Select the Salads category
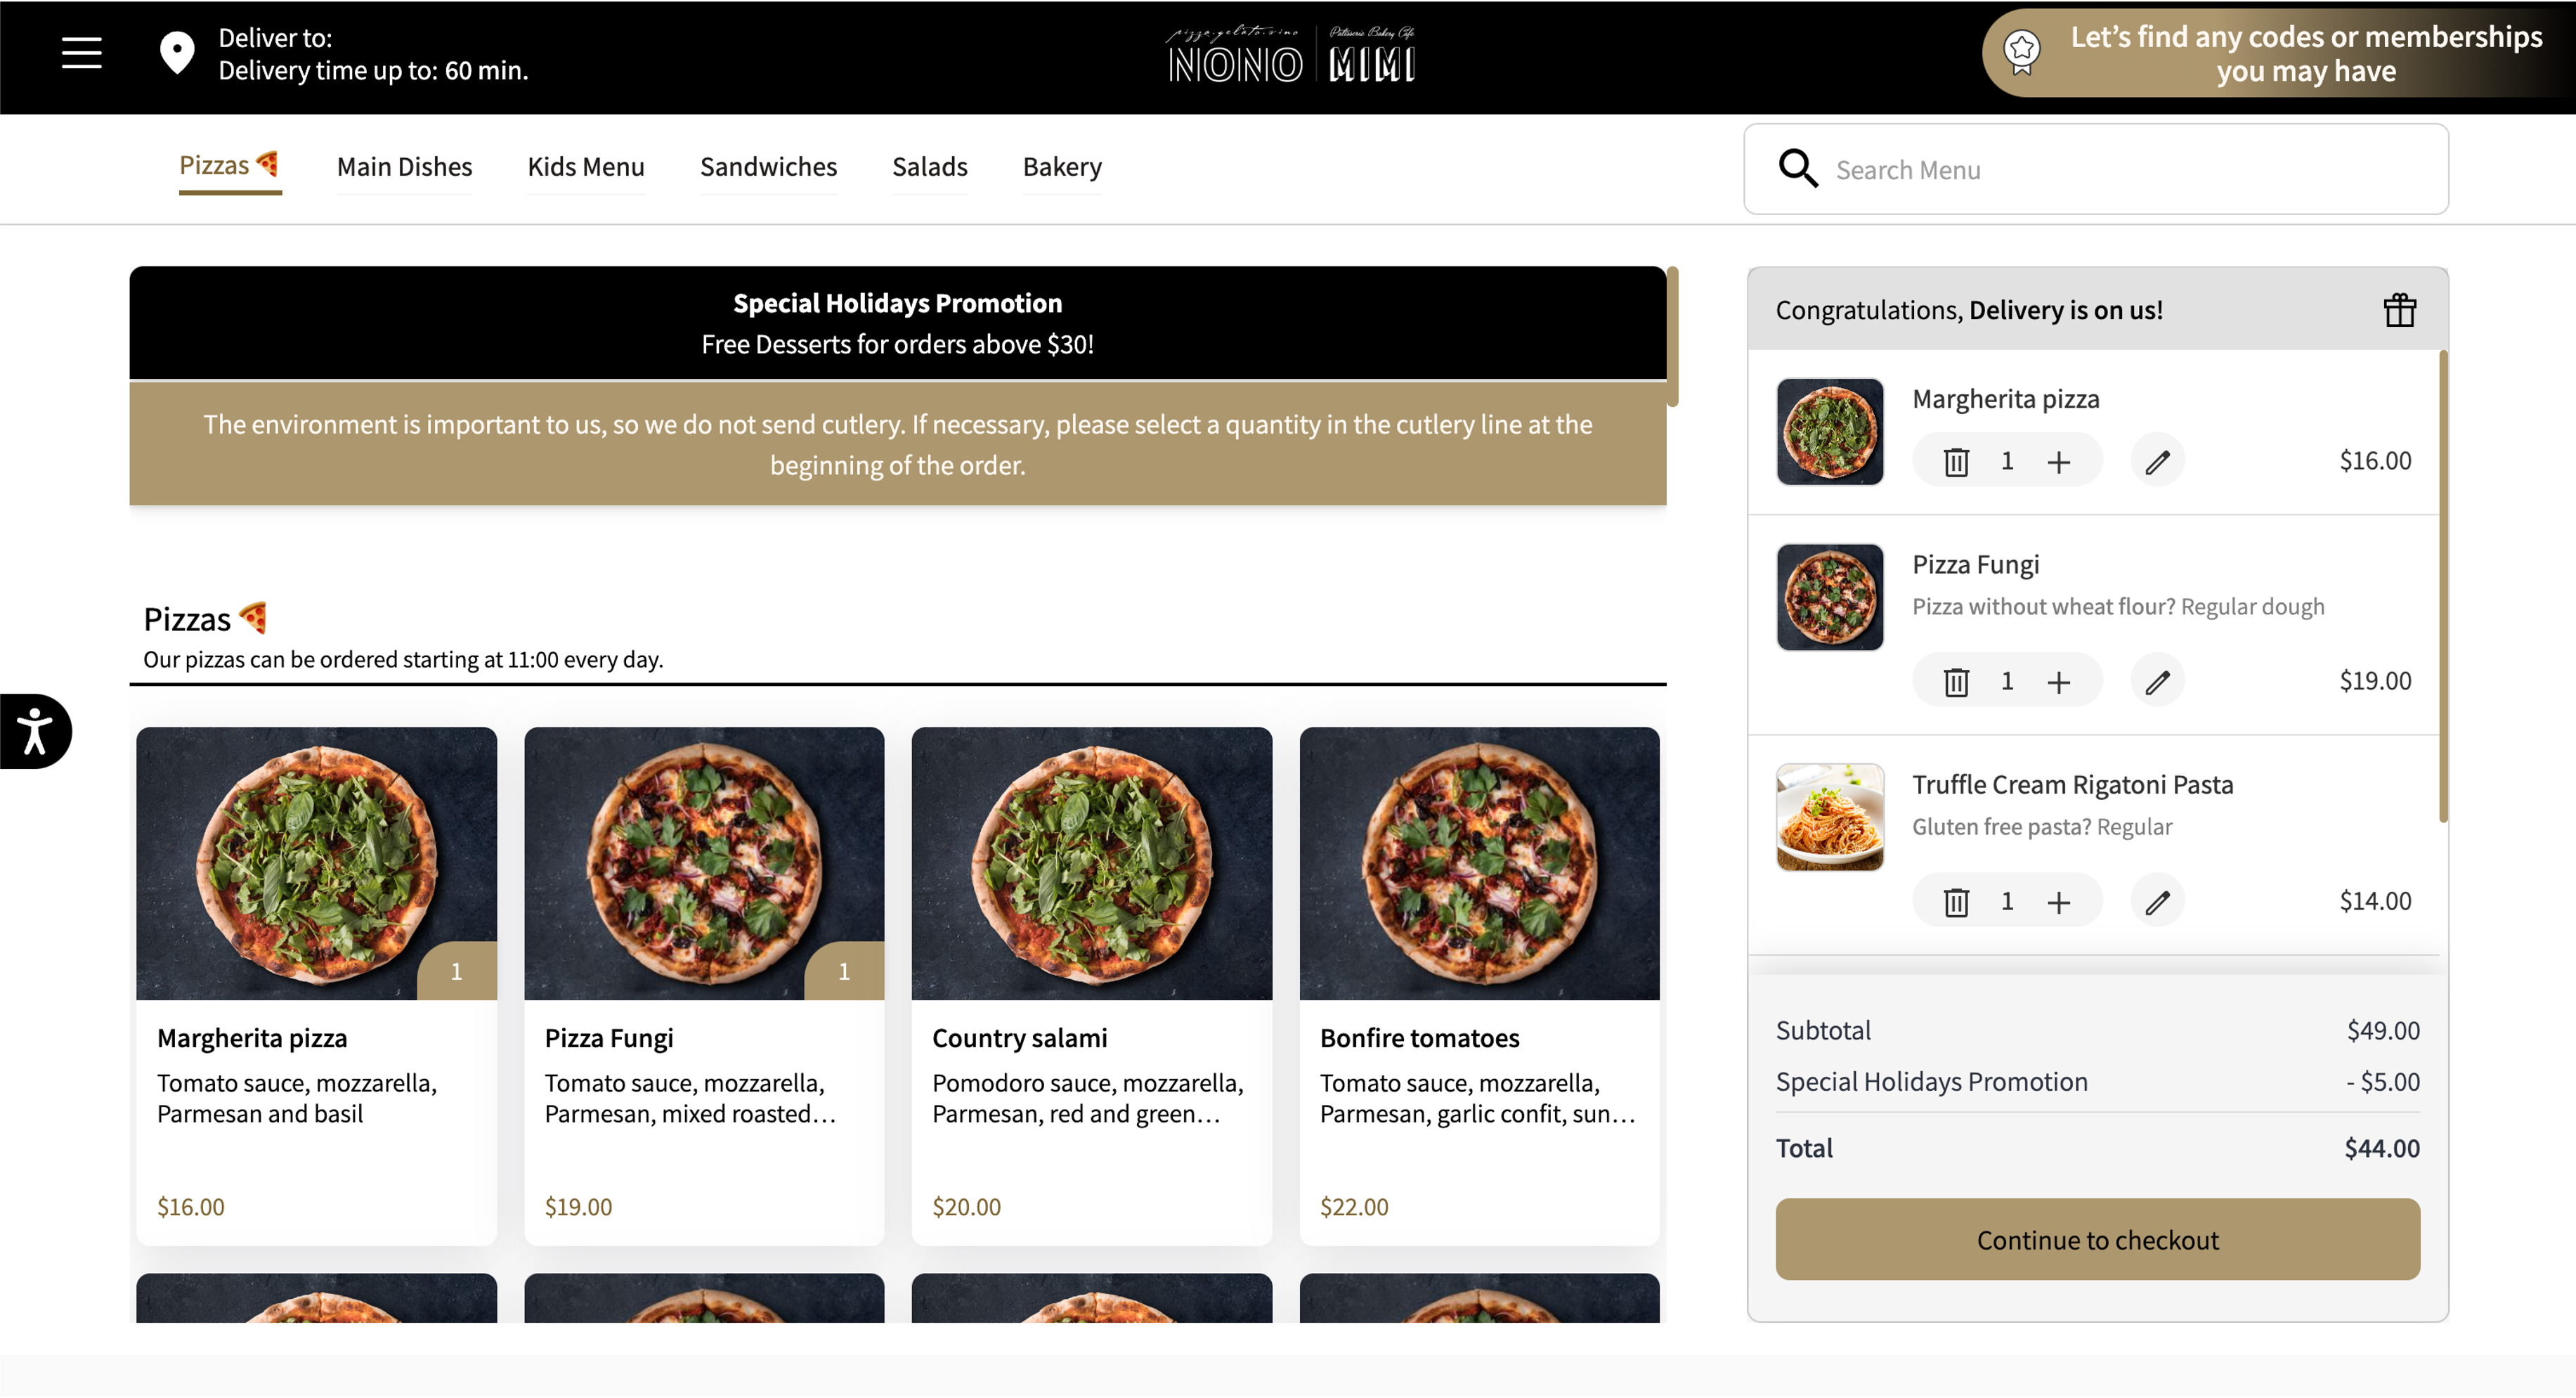This screenshot has height=1398, width=2576. pyautogui.click(x=930, y=167)
